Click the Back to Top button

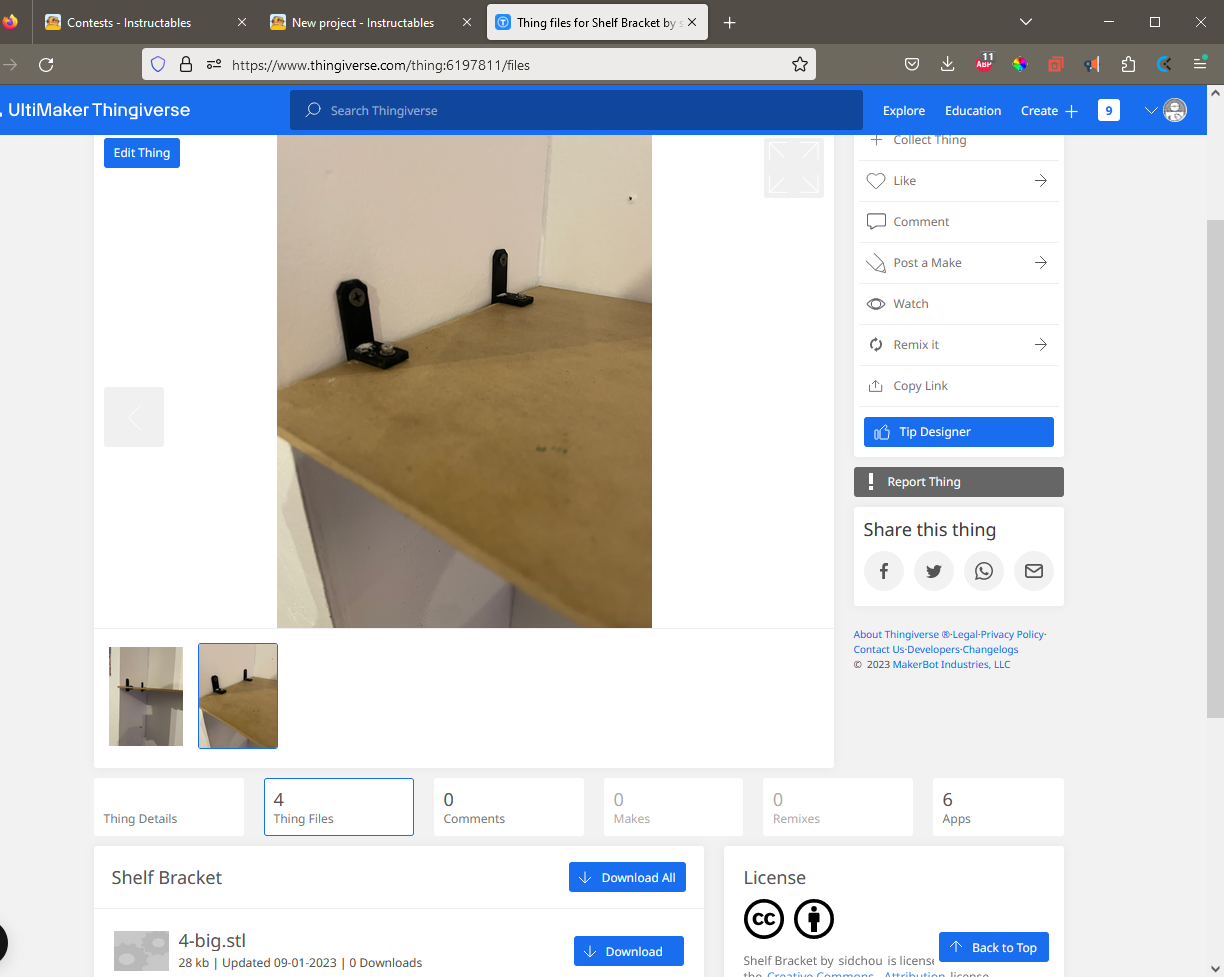point(994,947)
